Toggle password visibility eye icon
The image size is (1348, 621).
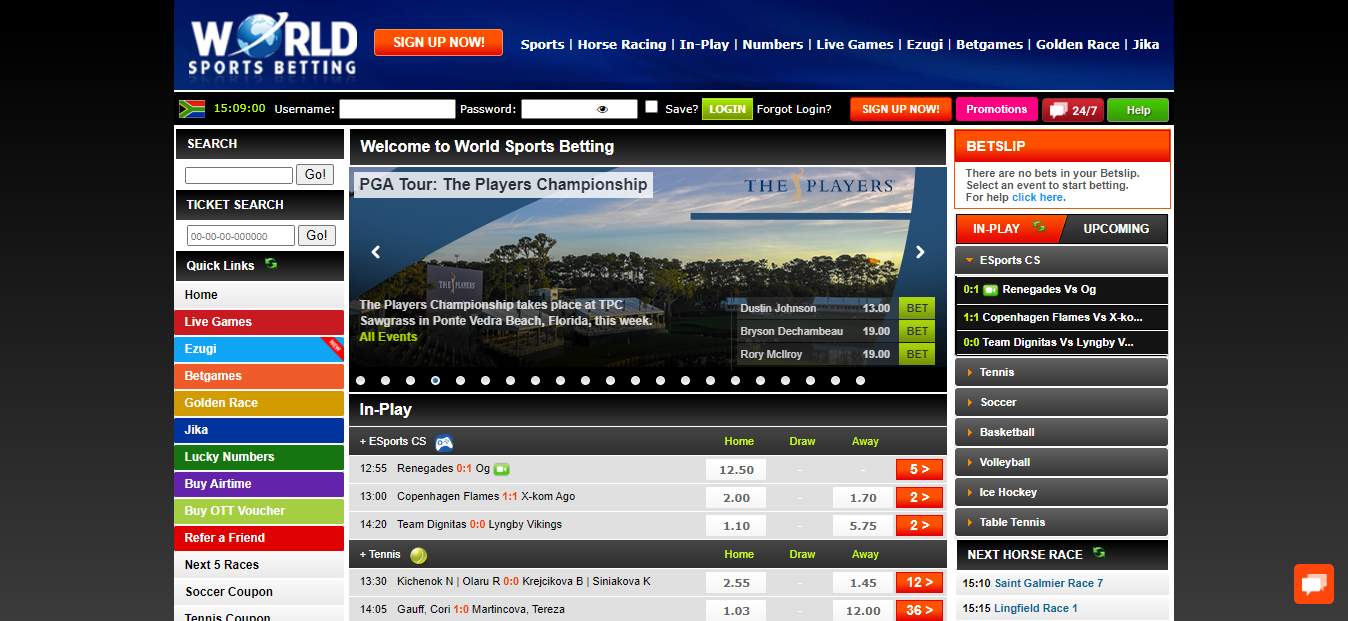(602, 110)
